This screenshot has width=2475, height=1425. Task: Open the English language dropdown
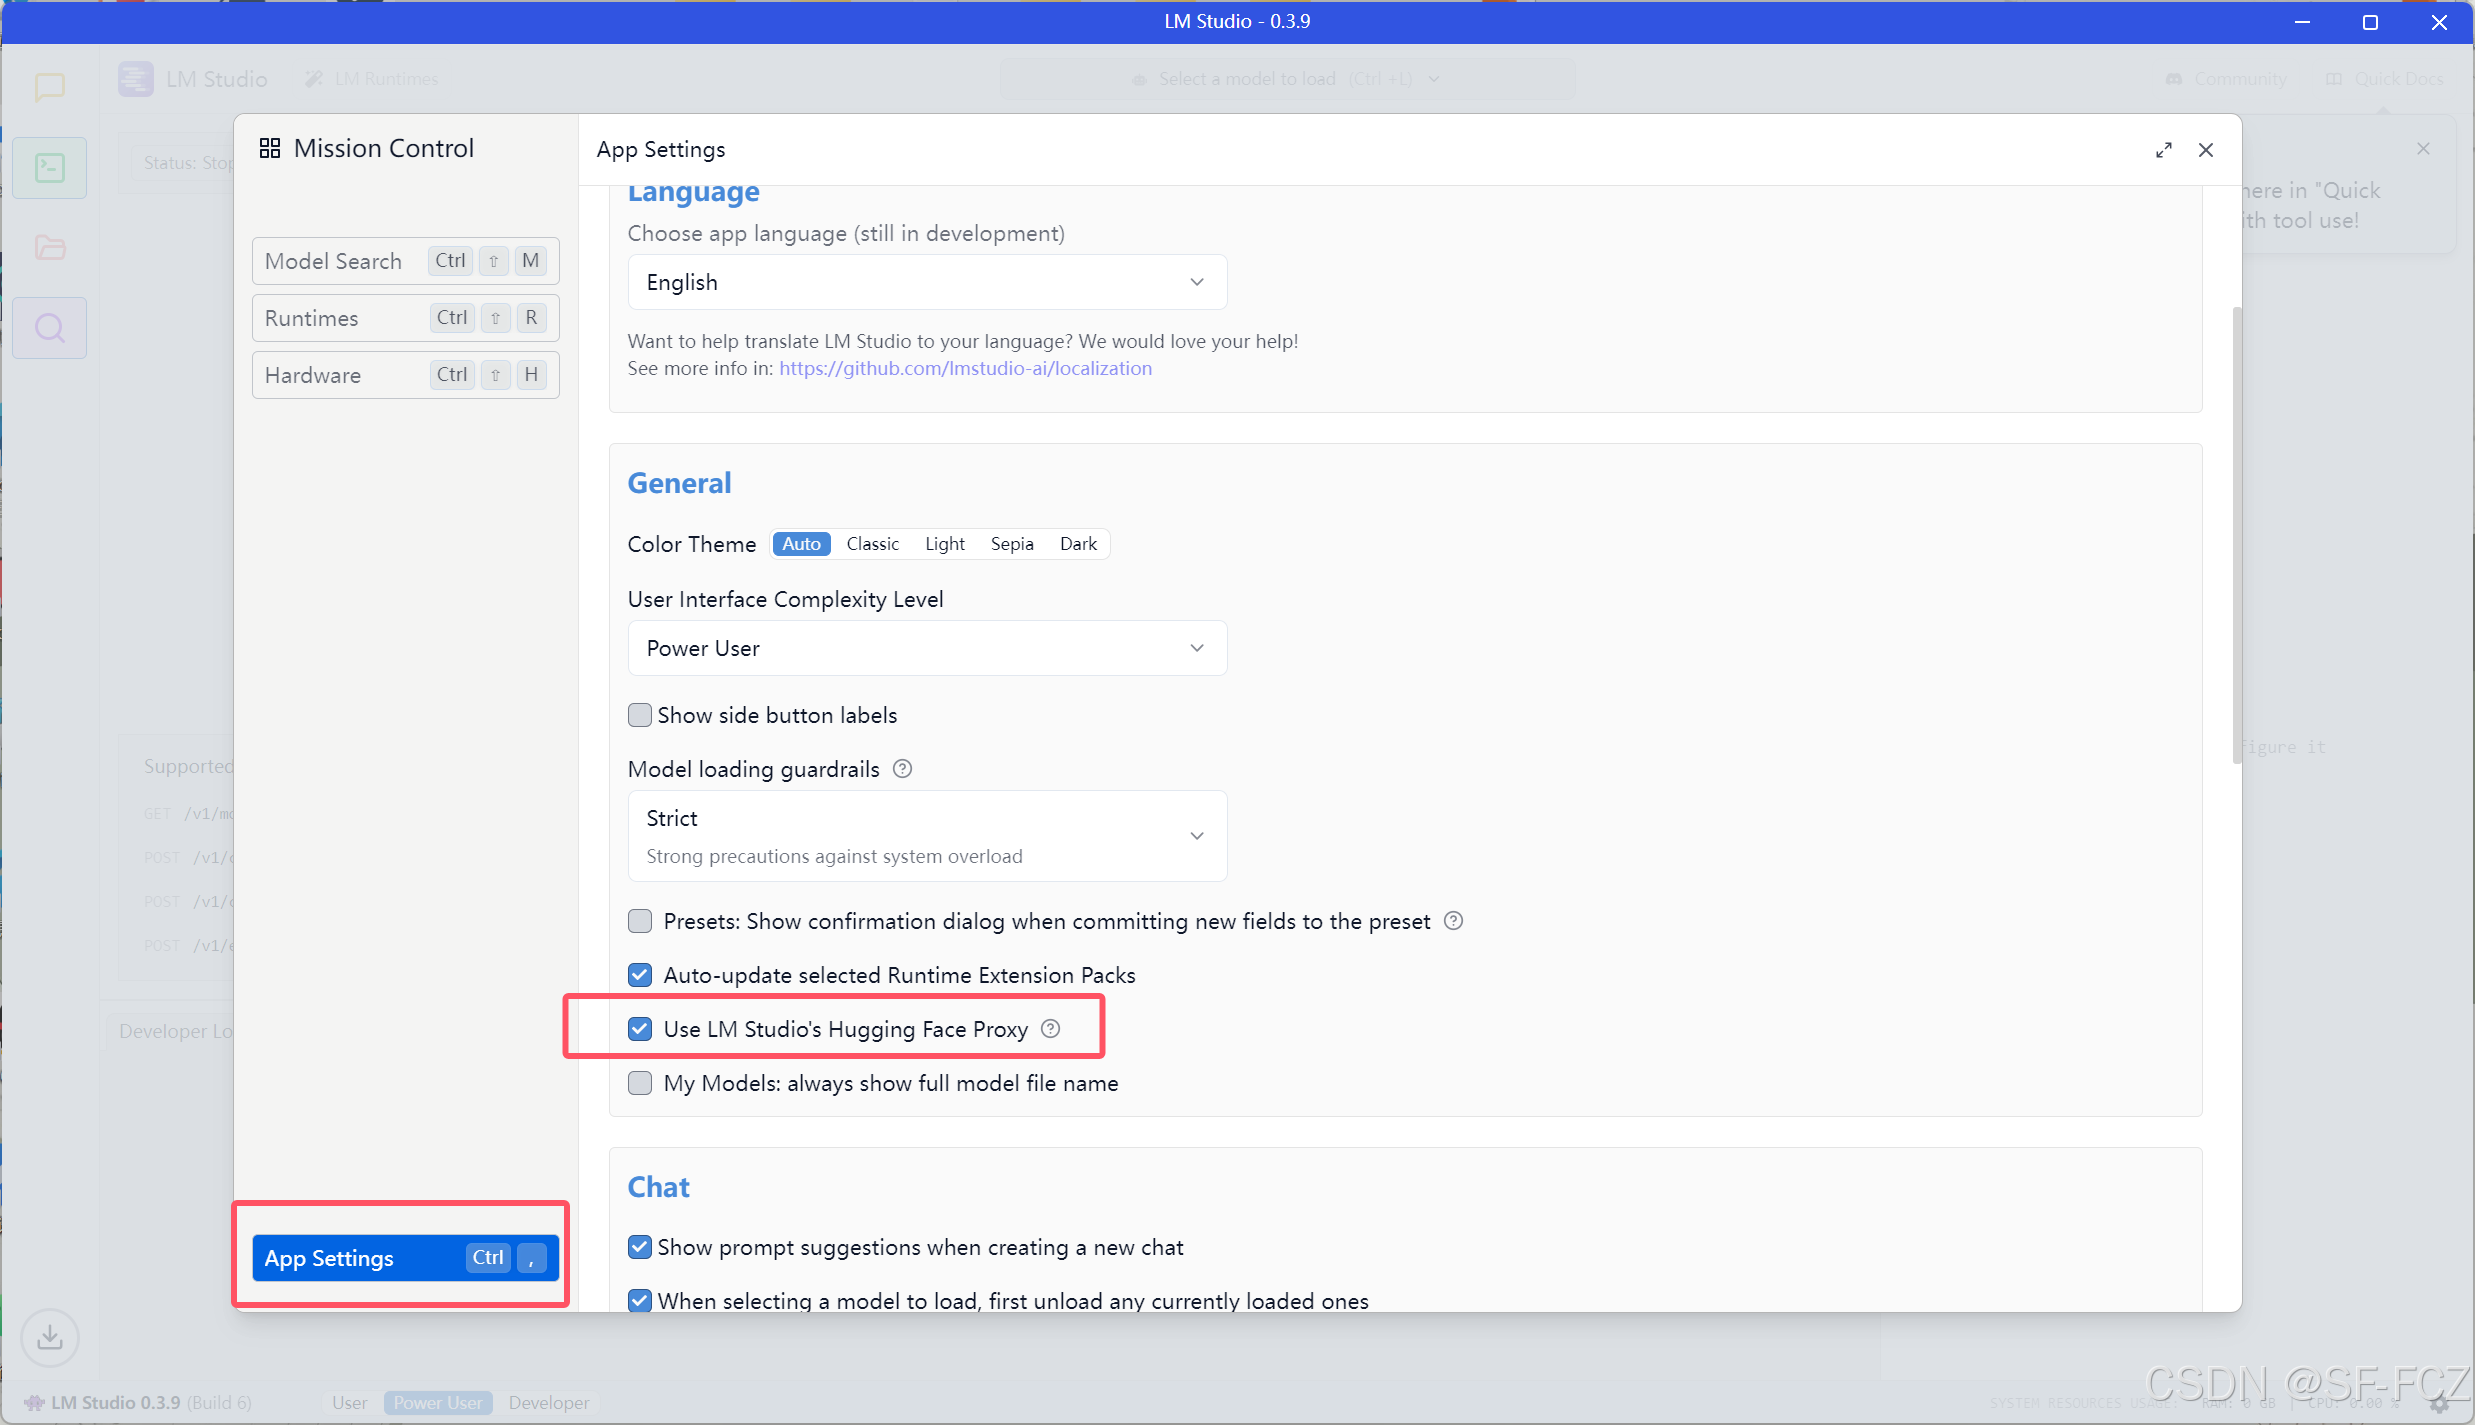click(x=926, y=282)
